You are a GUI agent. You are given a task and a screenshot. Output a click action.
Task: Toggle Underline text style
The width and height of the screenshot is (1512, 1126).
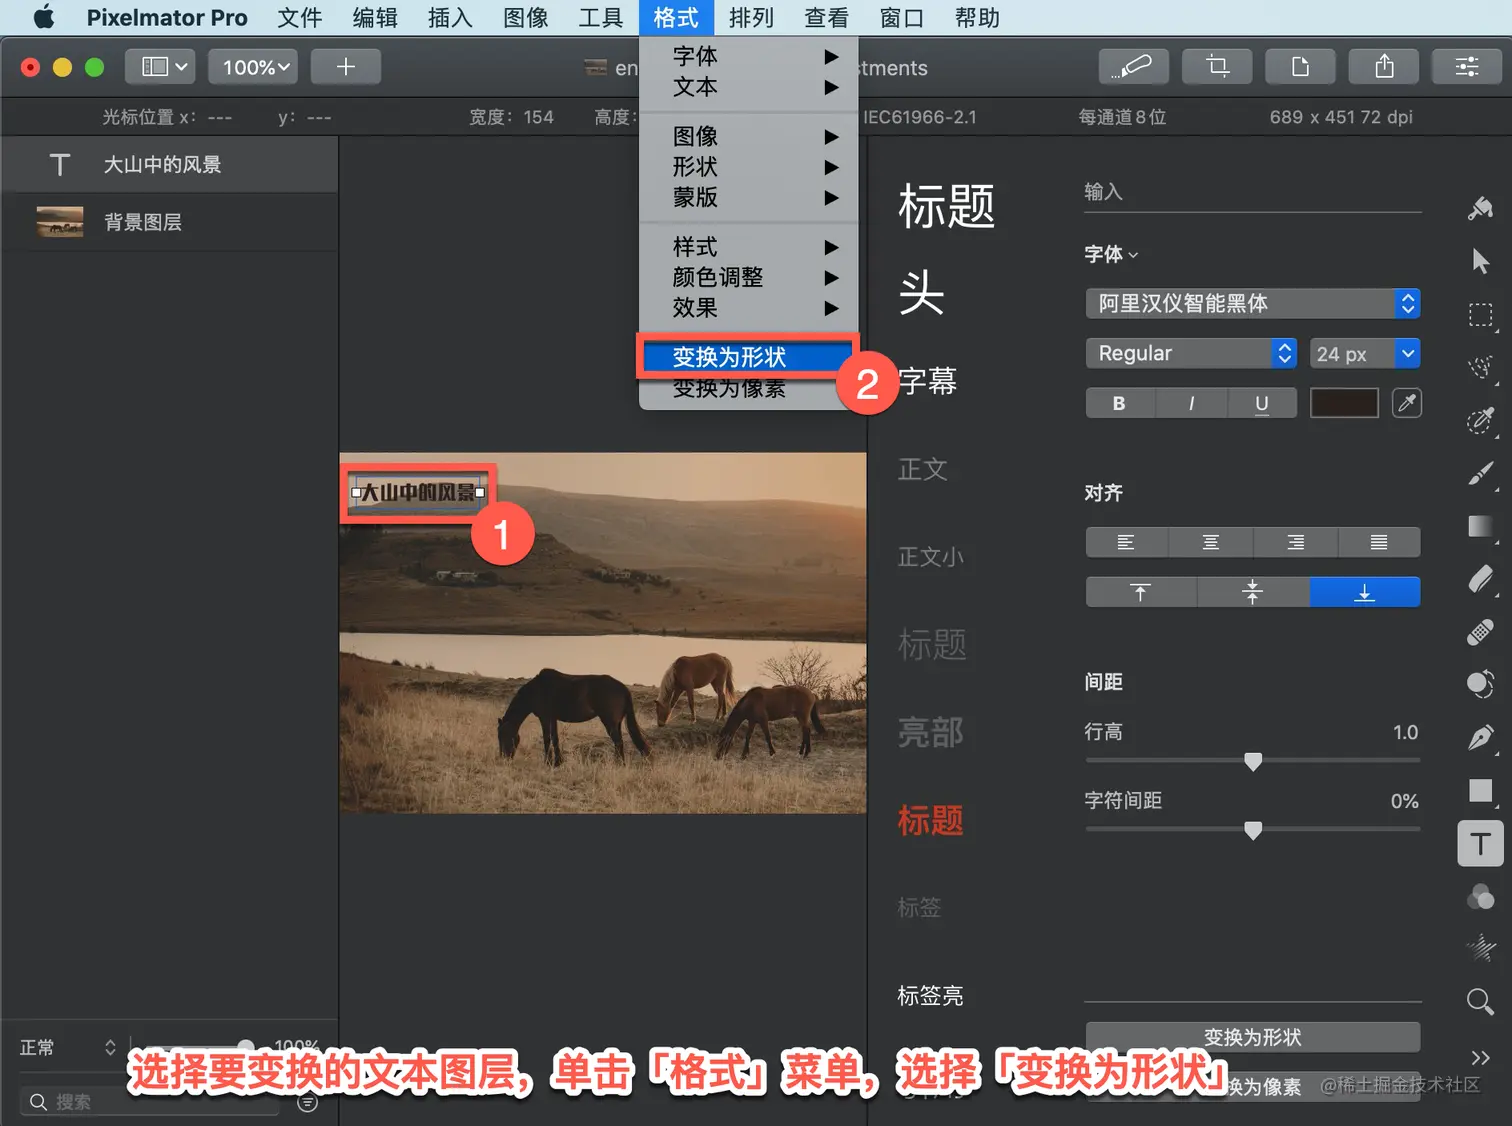(x=1262, y=403)
